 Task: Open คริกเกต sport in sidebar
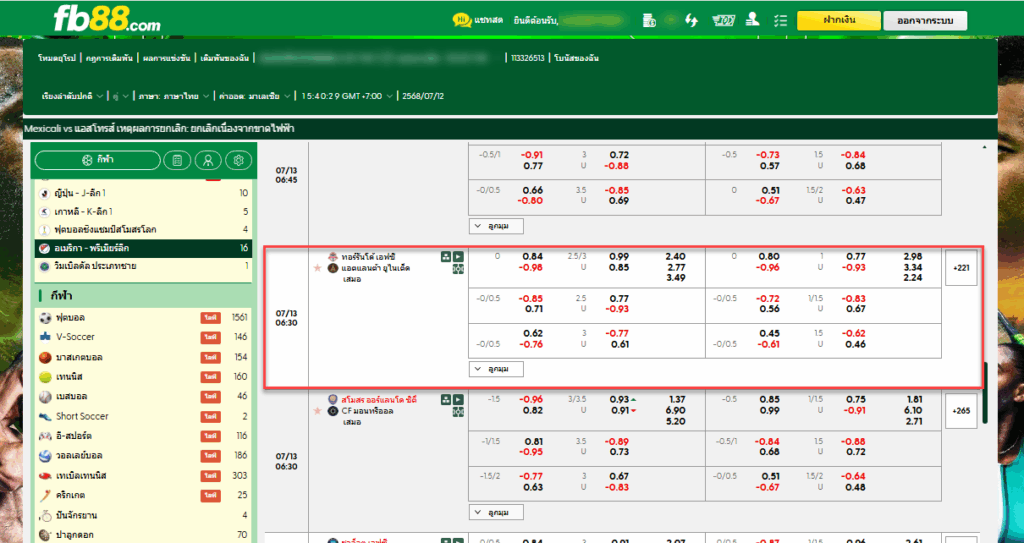pos(144,495)
